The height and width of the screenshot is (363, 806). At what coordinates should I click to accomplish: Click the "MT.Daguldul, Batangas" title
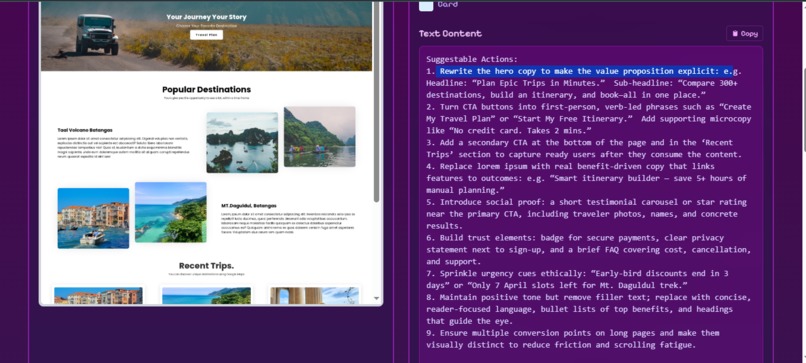249,206
